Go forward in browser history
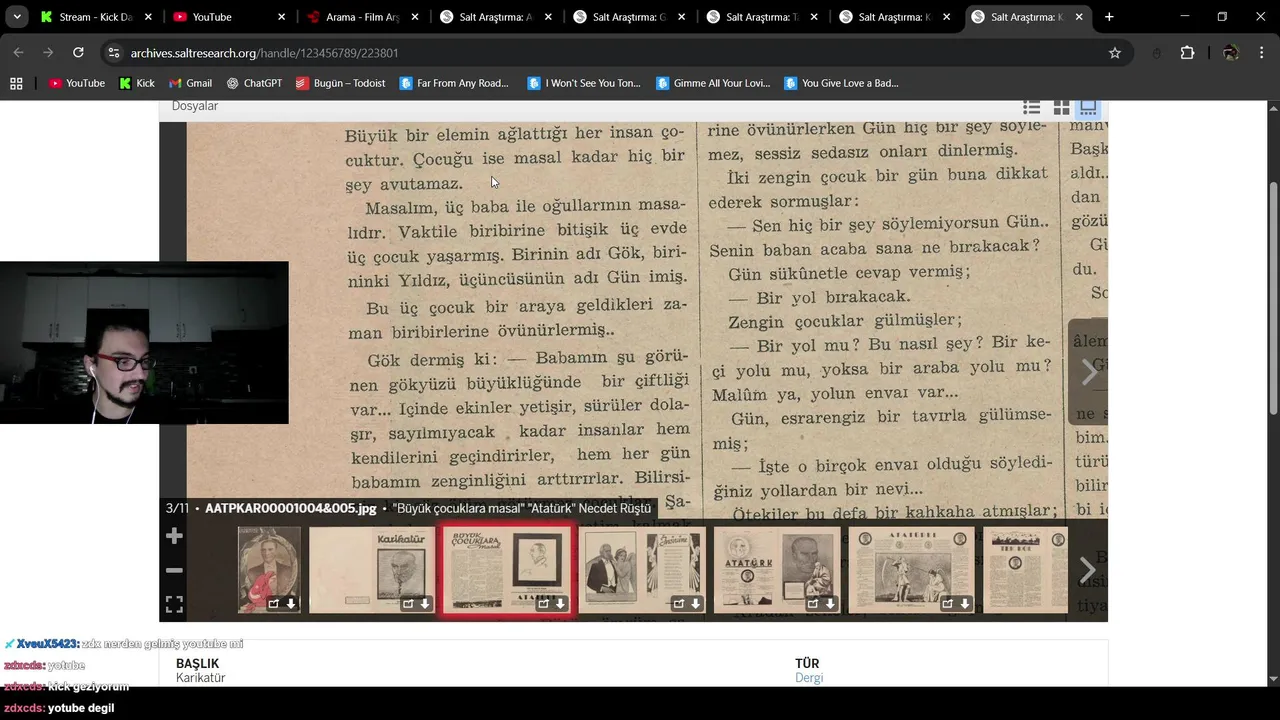The width and height of the screenshot is (1280, 720). click(48, 53)
